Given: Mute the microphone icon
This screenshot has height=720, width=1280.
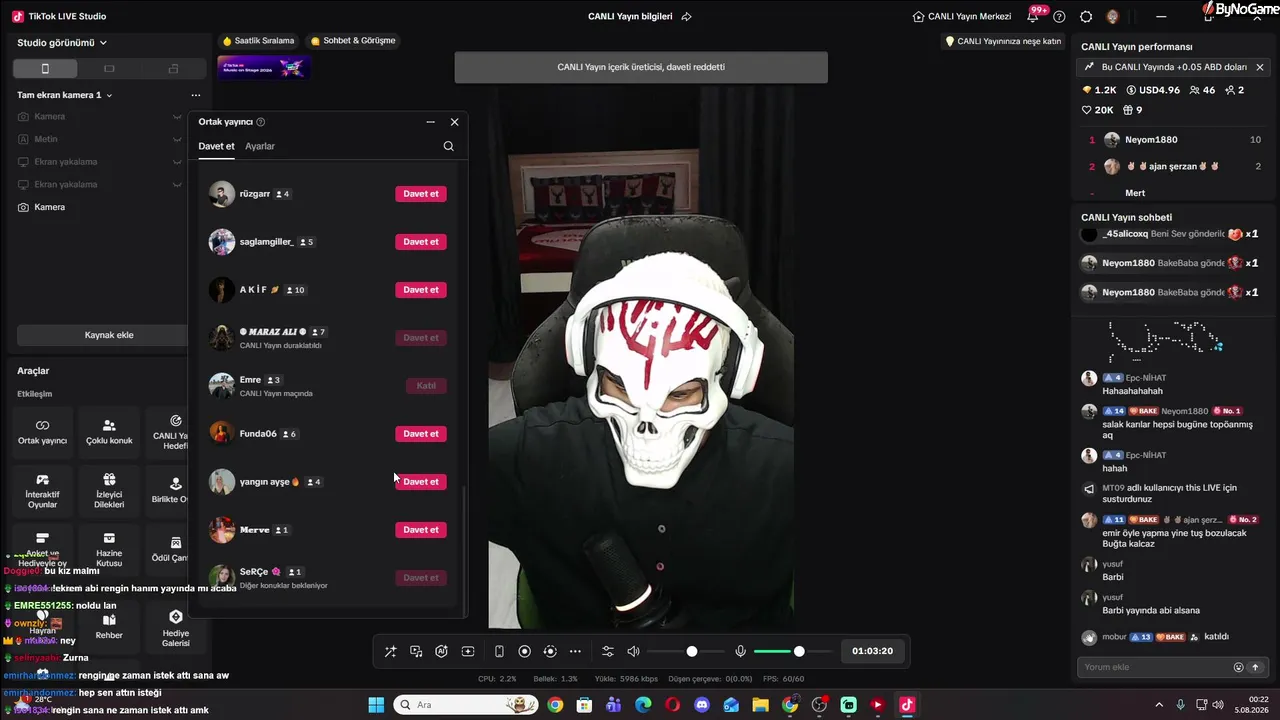Looking at the screenshot, I should coord(740,651).
